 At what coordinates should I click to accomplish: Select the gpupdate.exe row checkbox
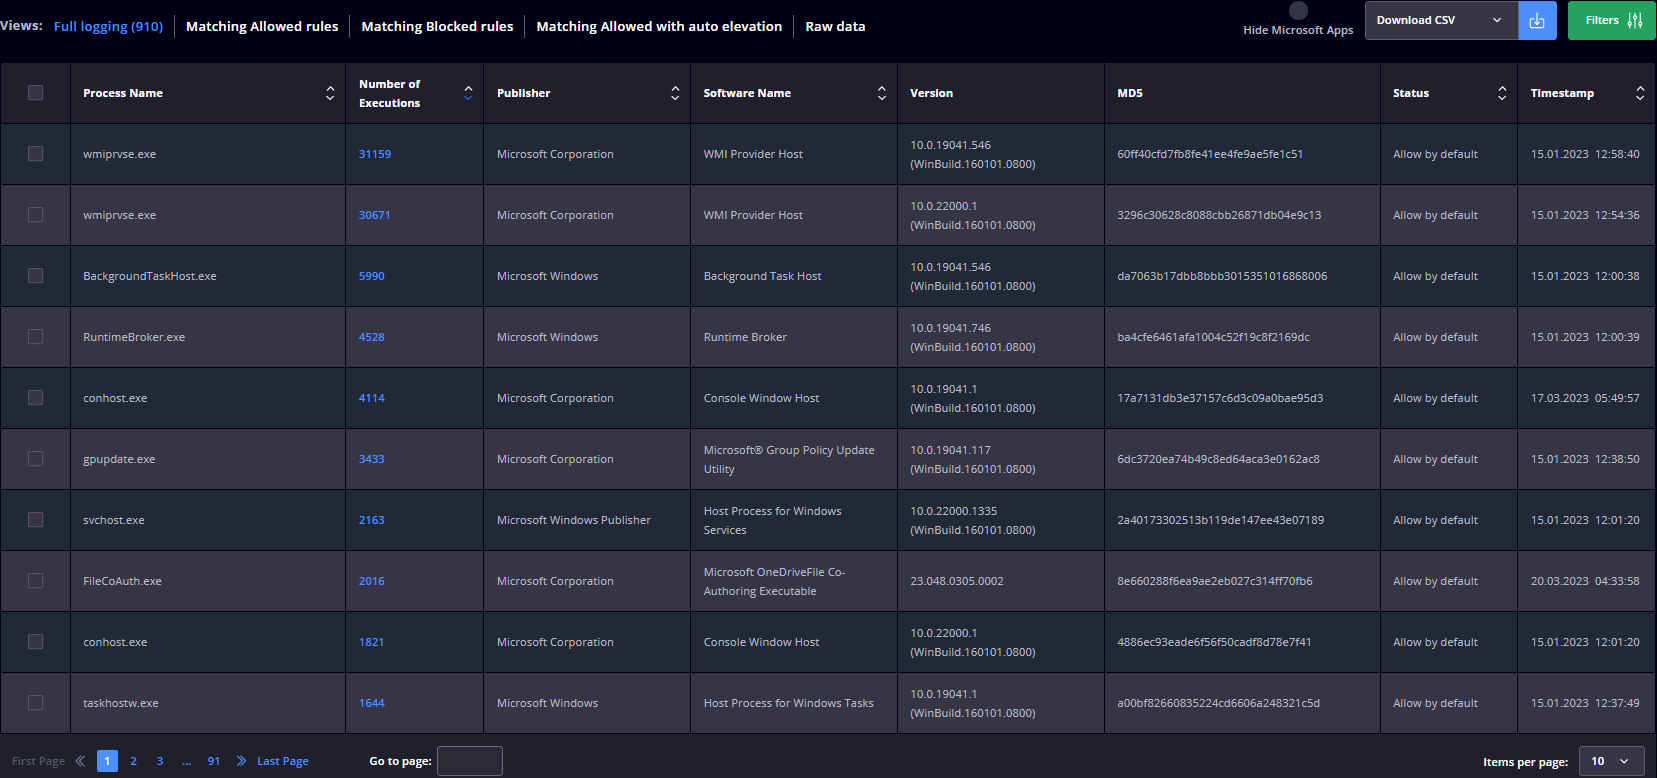point(36,459)
